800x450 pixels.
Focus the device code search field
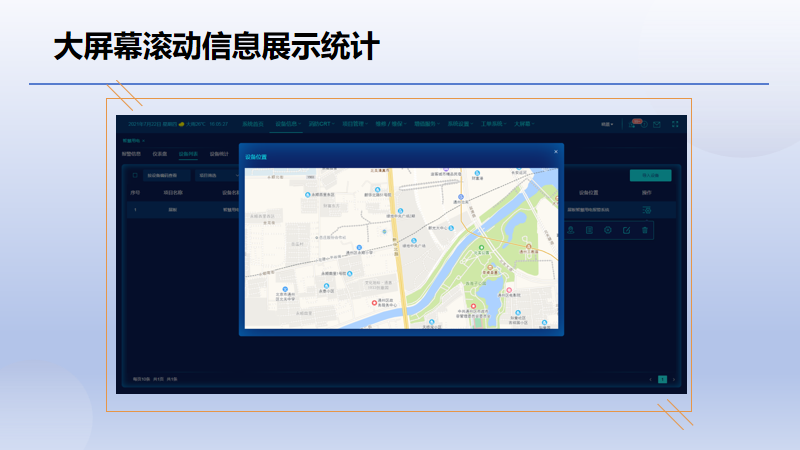166,176
